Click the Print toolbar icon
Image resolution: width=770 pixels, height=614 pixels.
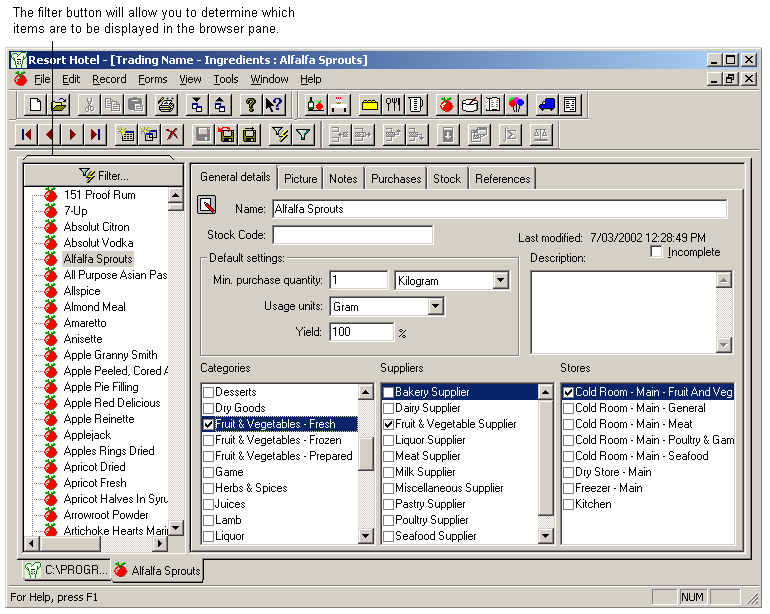[166, 105]
